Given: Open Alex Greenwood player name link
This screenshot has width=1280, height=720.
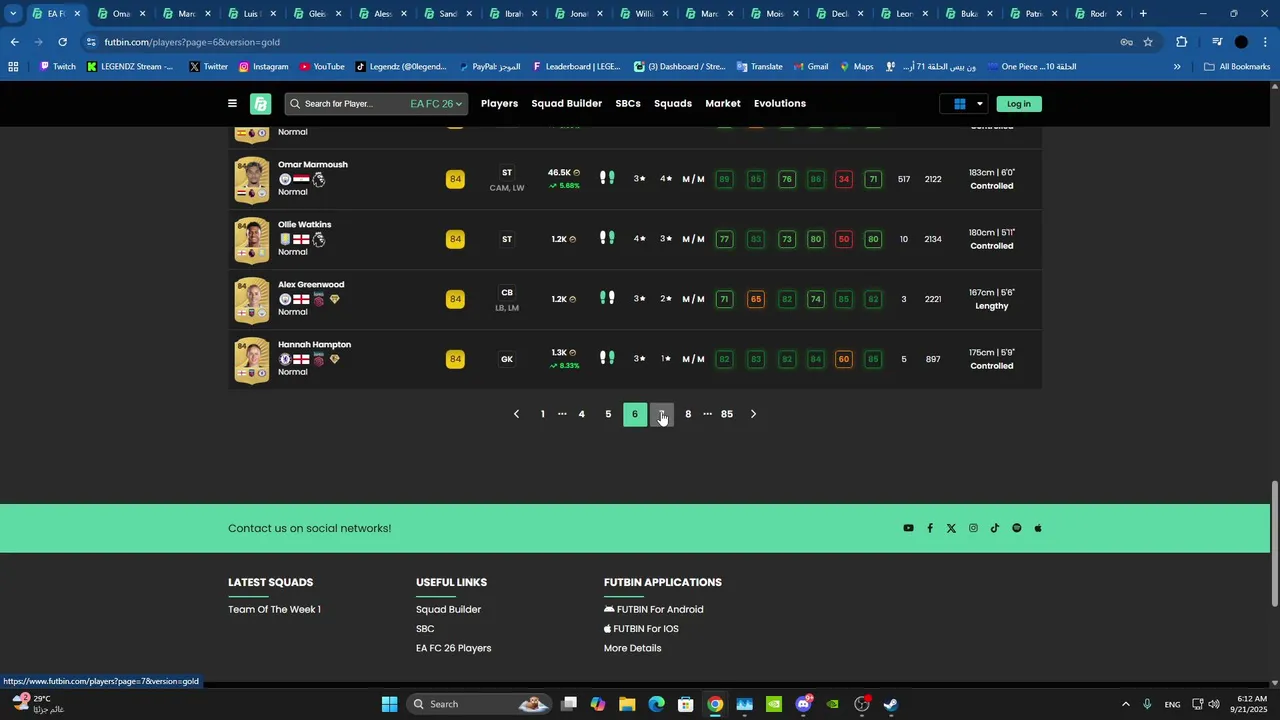Looking at the screenshot, I should tap(311, 285).
